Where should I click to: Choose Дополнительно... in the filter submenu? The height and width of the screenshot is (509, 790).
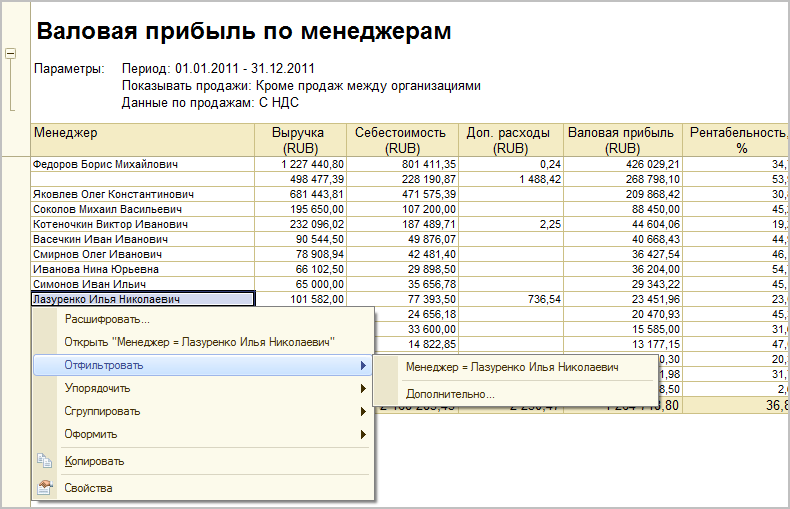pyautogui.click(x=450, y=394)
